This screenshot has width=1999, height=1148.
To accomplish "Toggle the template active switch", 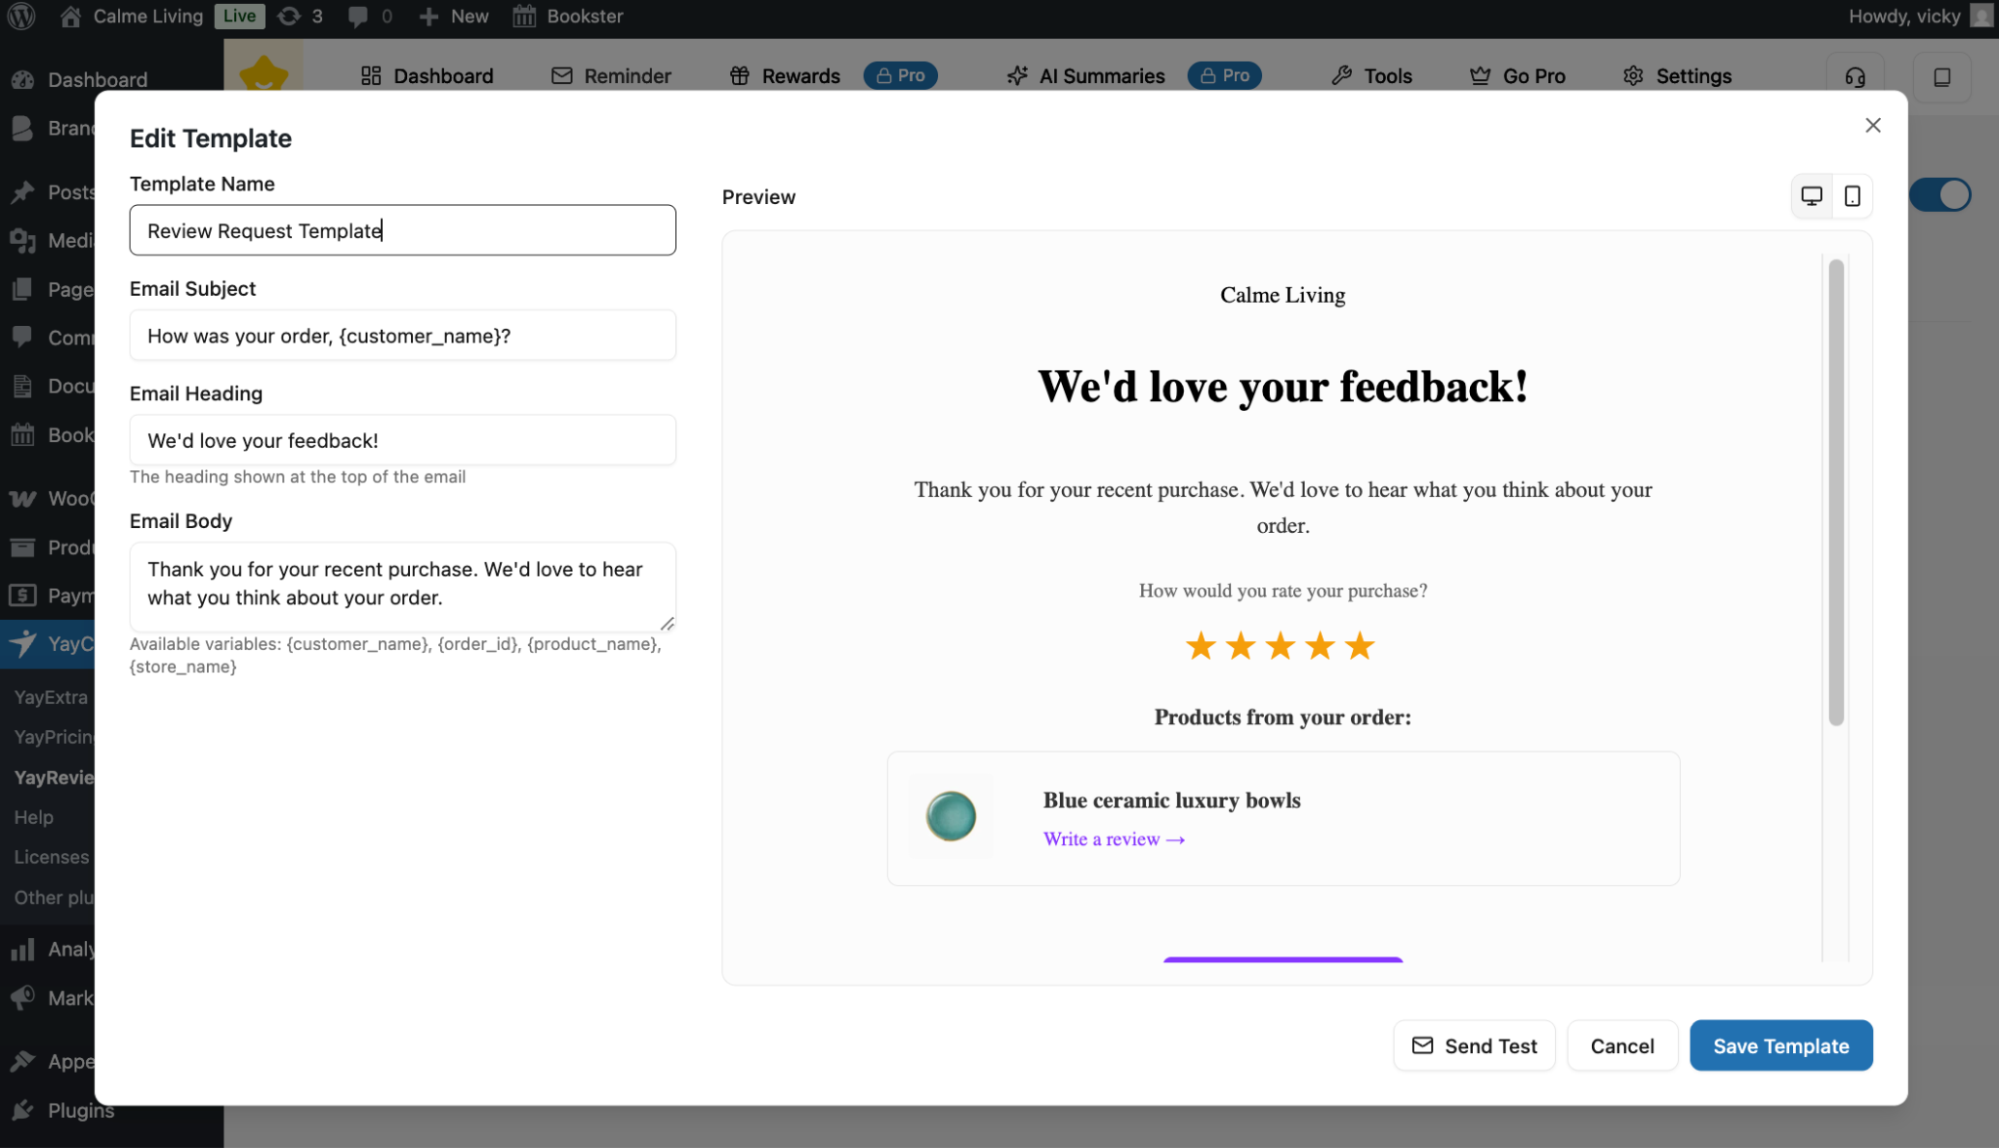I will pos(1940,194).
